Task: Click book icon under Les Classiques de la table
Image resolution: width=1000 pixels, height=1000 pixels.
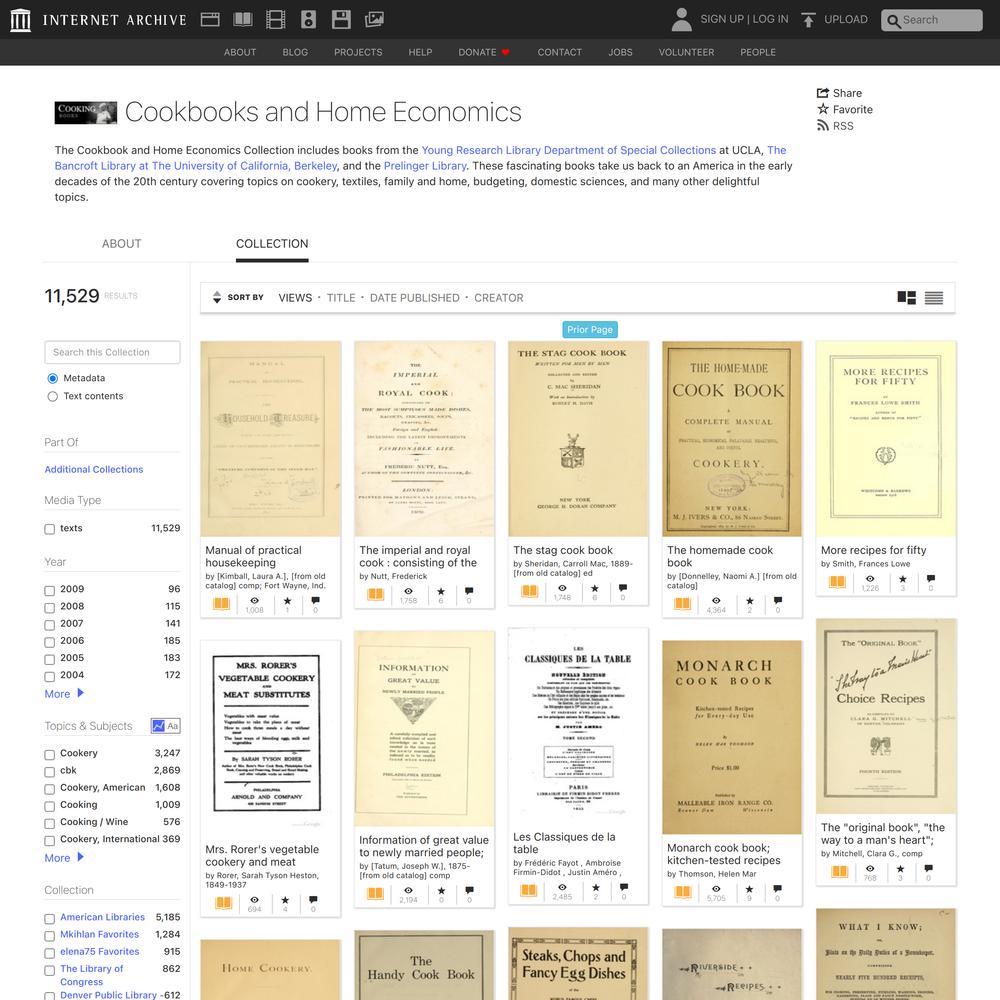Action: [529, 890]
